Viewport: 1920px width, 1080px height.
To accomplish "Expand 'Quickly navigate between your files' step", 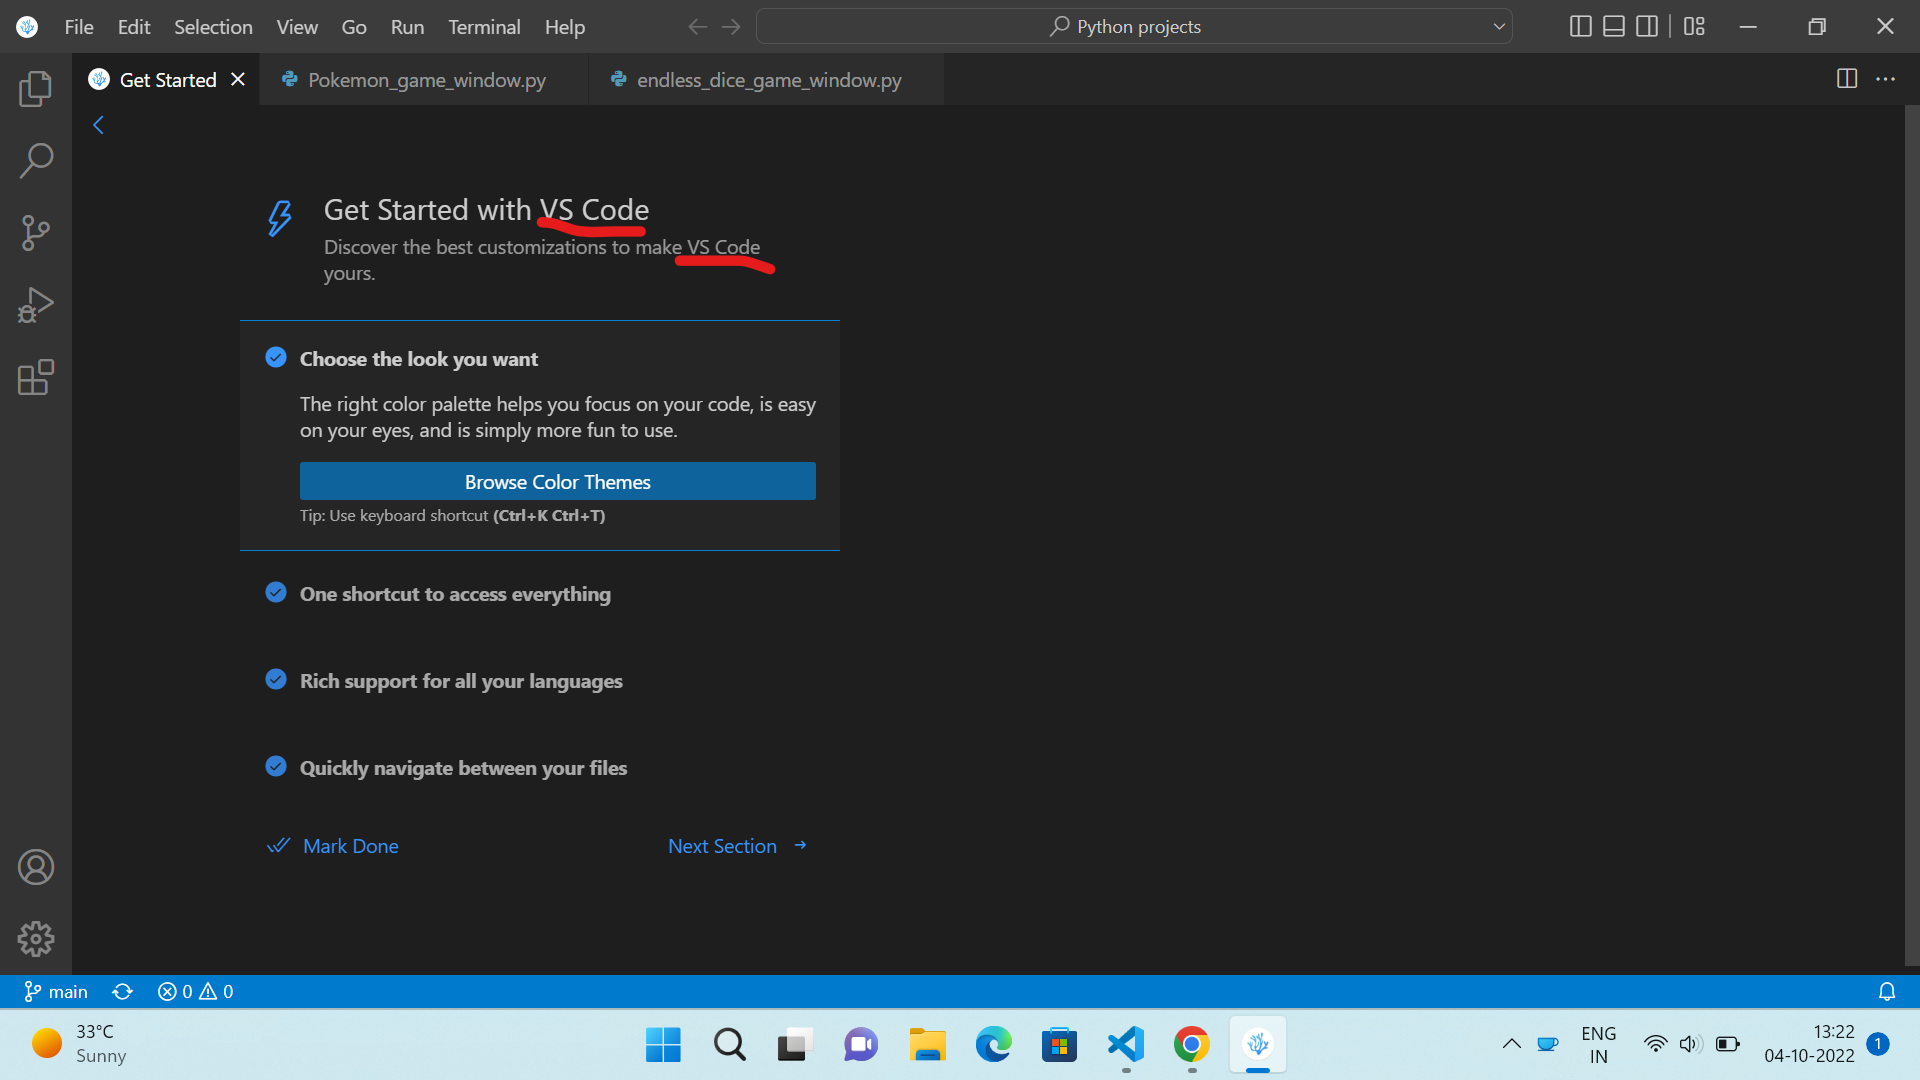I will click(463, 768).
